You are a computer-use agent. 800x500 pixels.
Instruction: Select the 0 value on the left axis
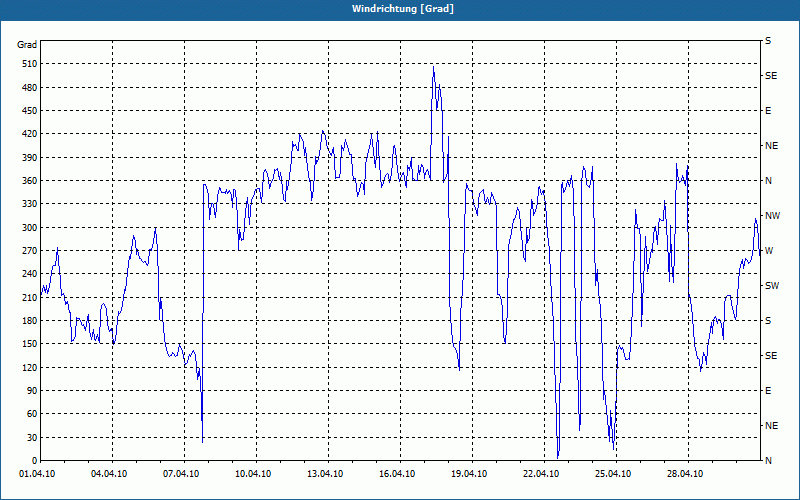point(34,461)
